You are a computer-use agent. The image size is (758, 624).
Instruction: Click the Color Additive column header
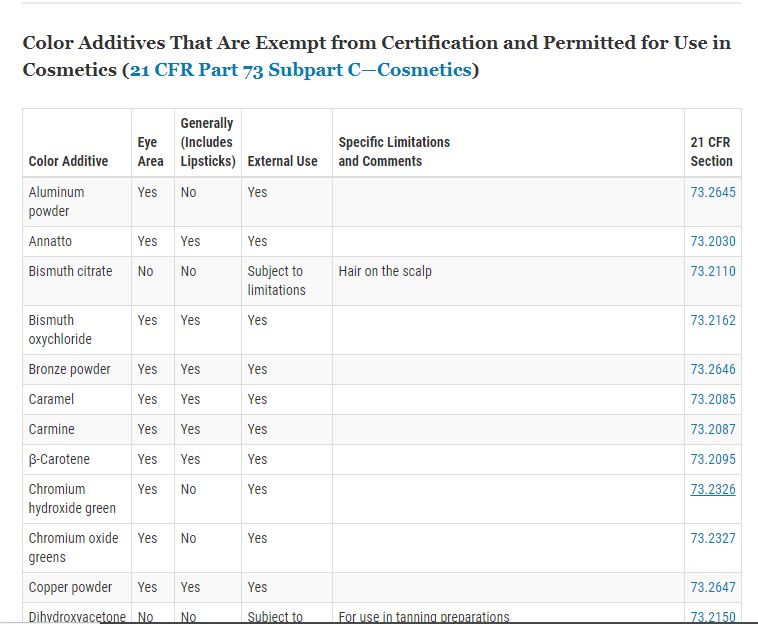pos(68,161)
